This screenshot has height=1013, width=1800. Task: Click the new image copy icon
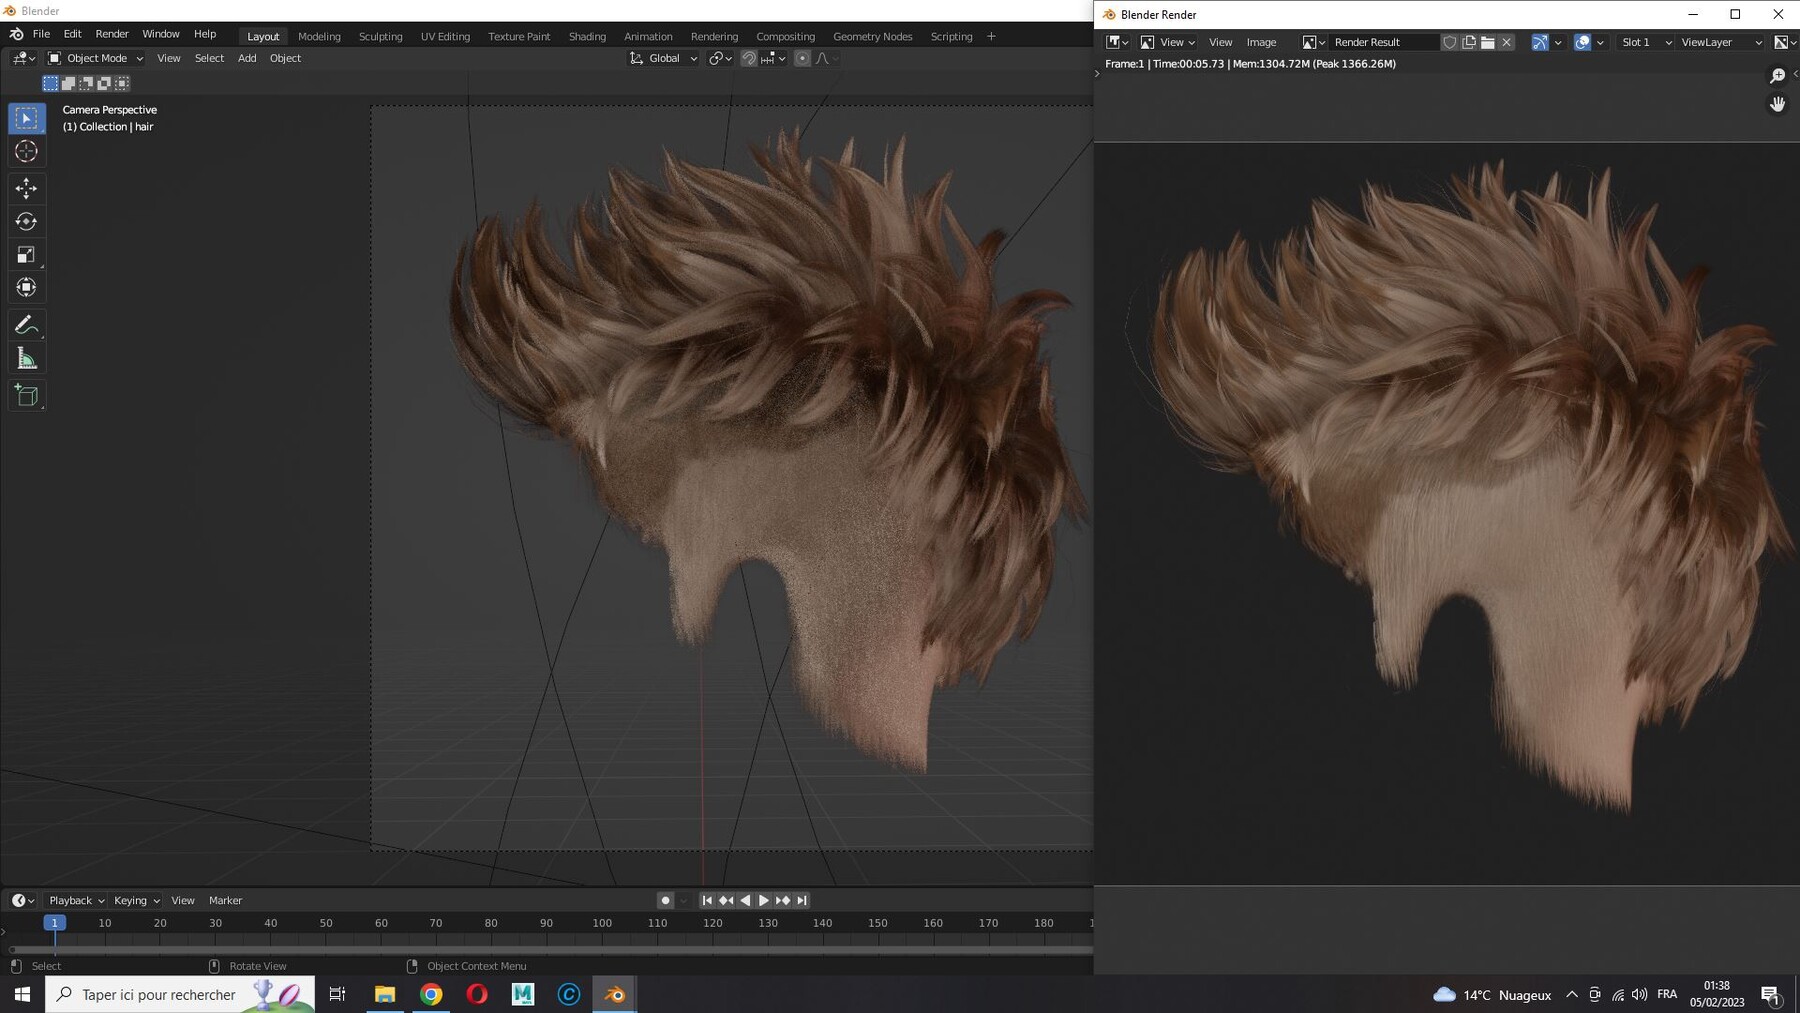pos(1469,42)
